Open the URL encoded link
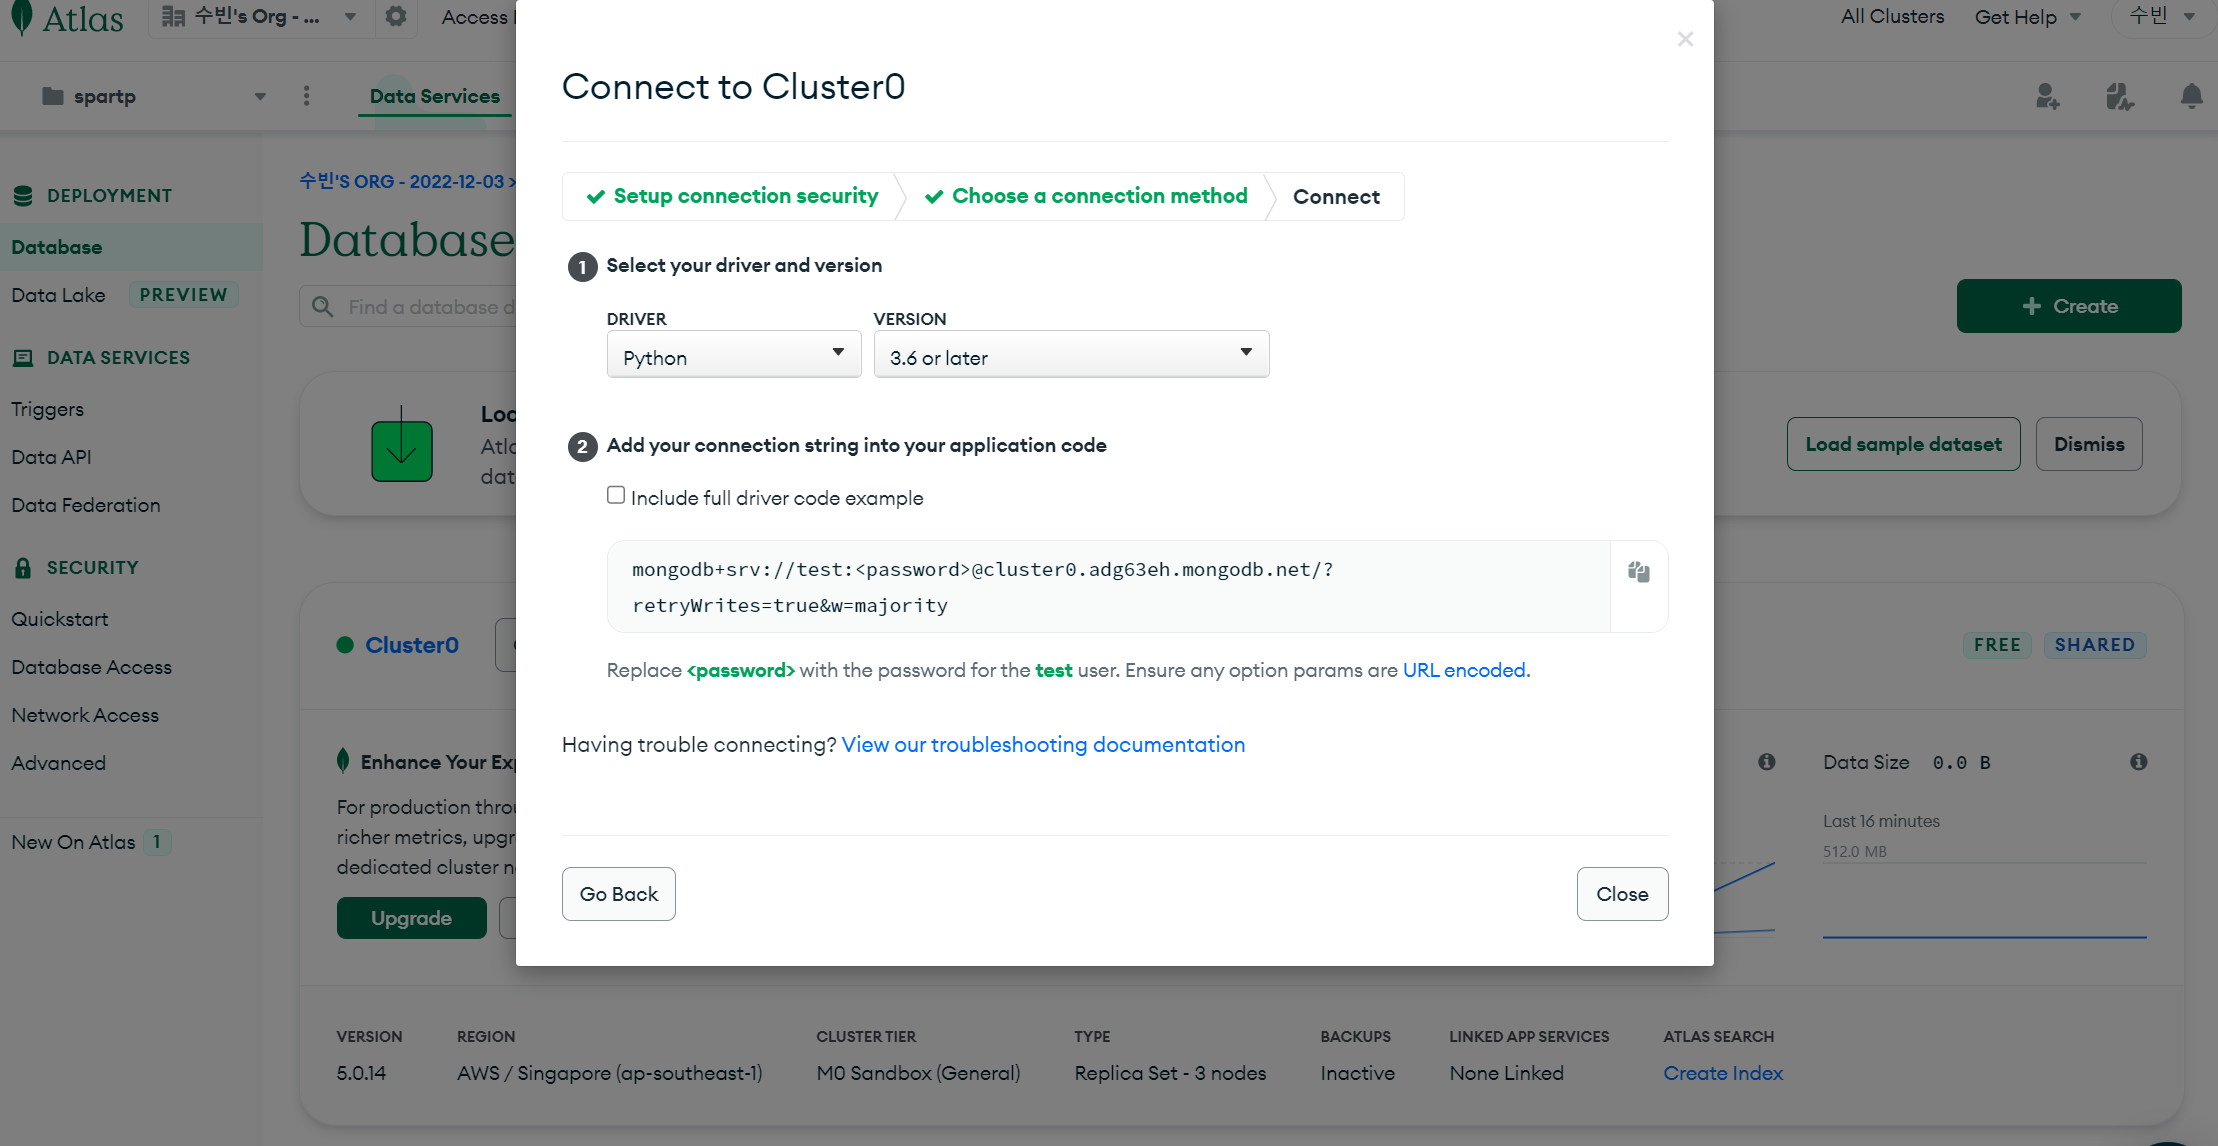 [x=1464, y=670]
